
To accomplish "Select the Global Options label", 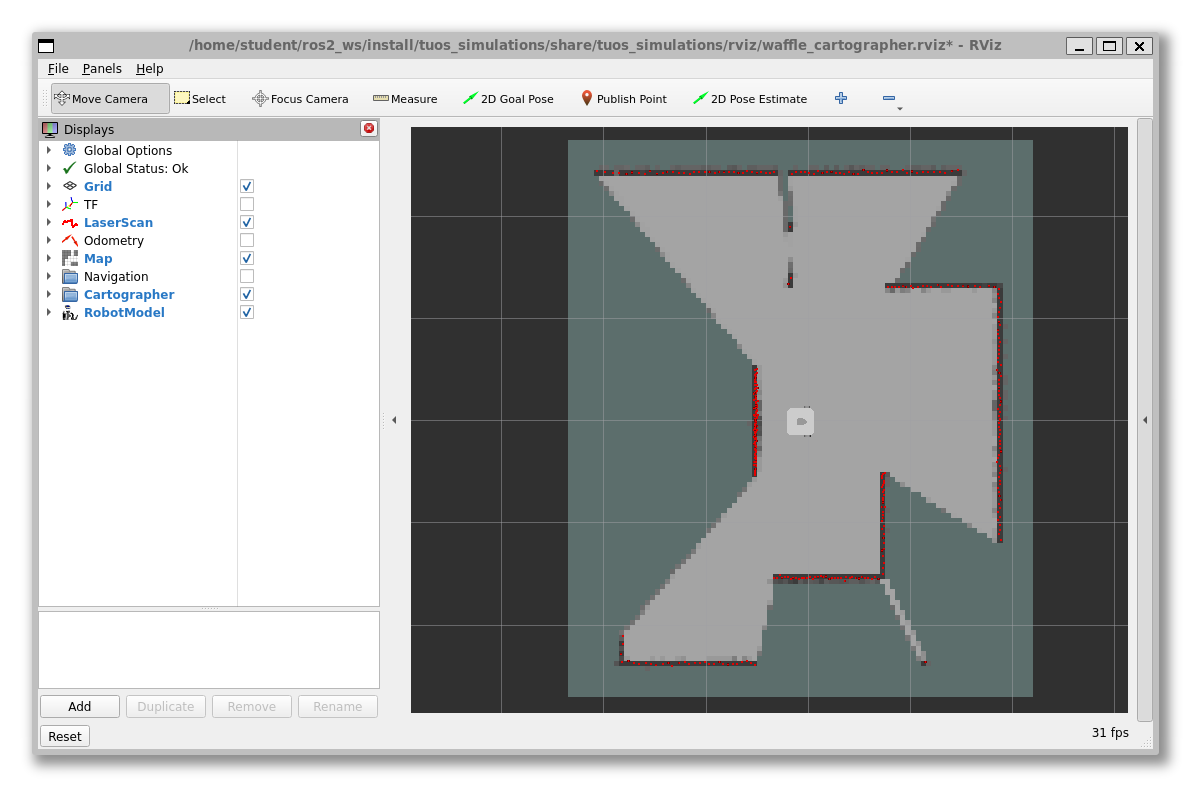I will point(128,150).
